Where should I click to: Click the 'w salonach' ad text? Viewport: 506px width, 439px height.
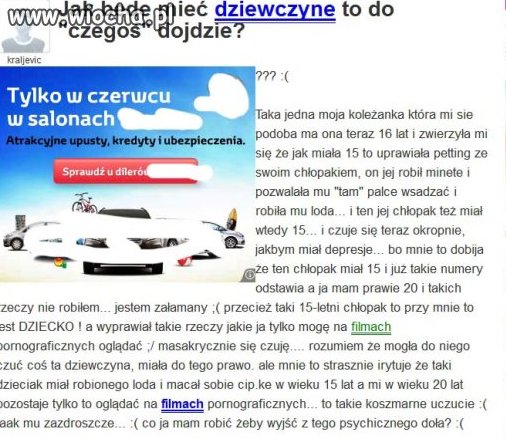61,119
